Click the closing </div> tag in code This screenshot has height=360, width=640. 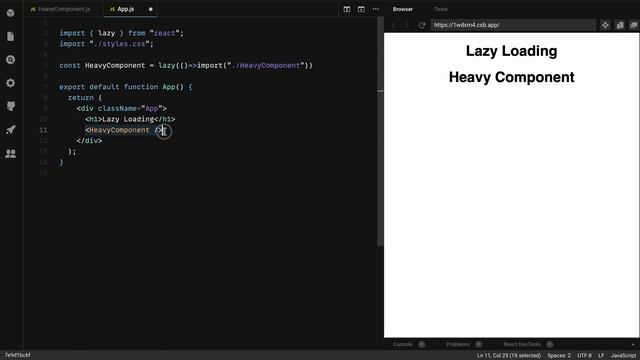point(89,140)
